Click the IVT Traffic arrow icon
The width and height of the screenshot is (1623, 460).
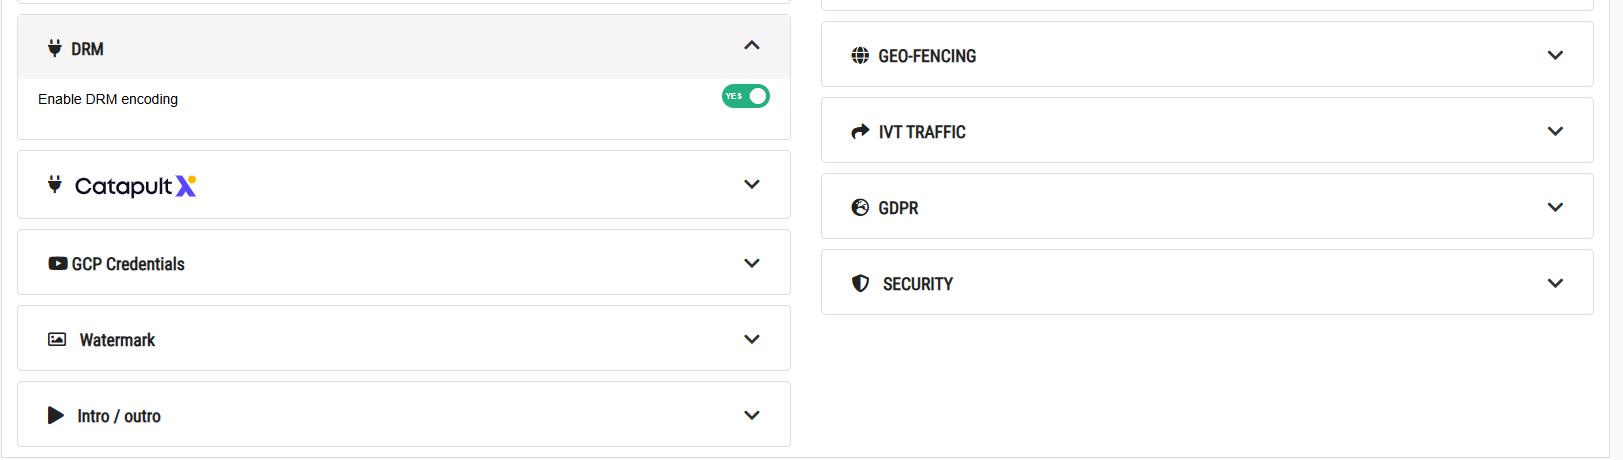(860, 131)
